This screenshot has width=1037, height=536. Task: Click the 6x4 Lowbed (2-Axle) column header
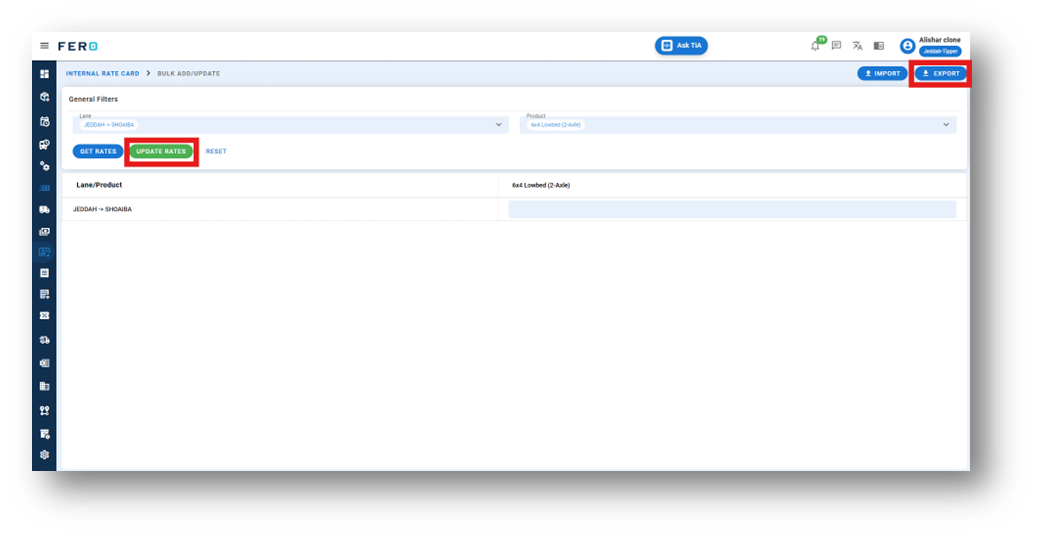point(541,185)
